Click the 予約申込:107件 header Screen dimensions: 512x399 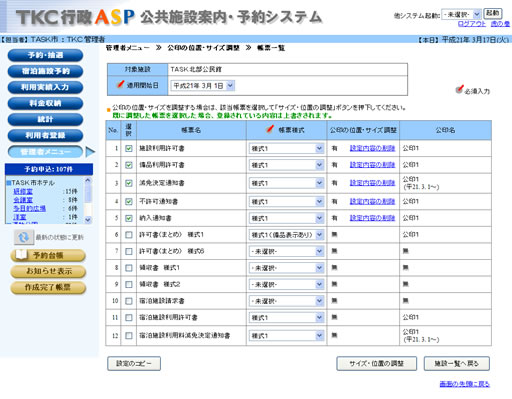pos(49,169)
